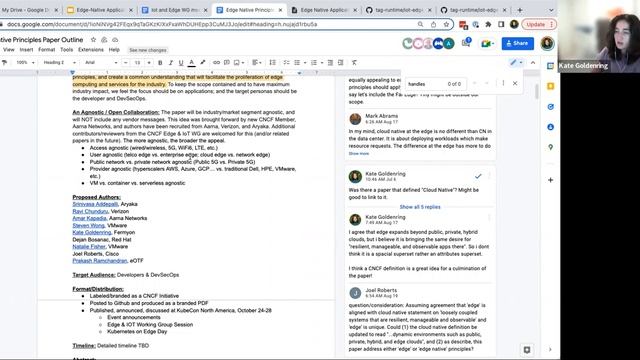Open the text alignment dropdown
Viewport: 640px width, 360px height.
257,62
